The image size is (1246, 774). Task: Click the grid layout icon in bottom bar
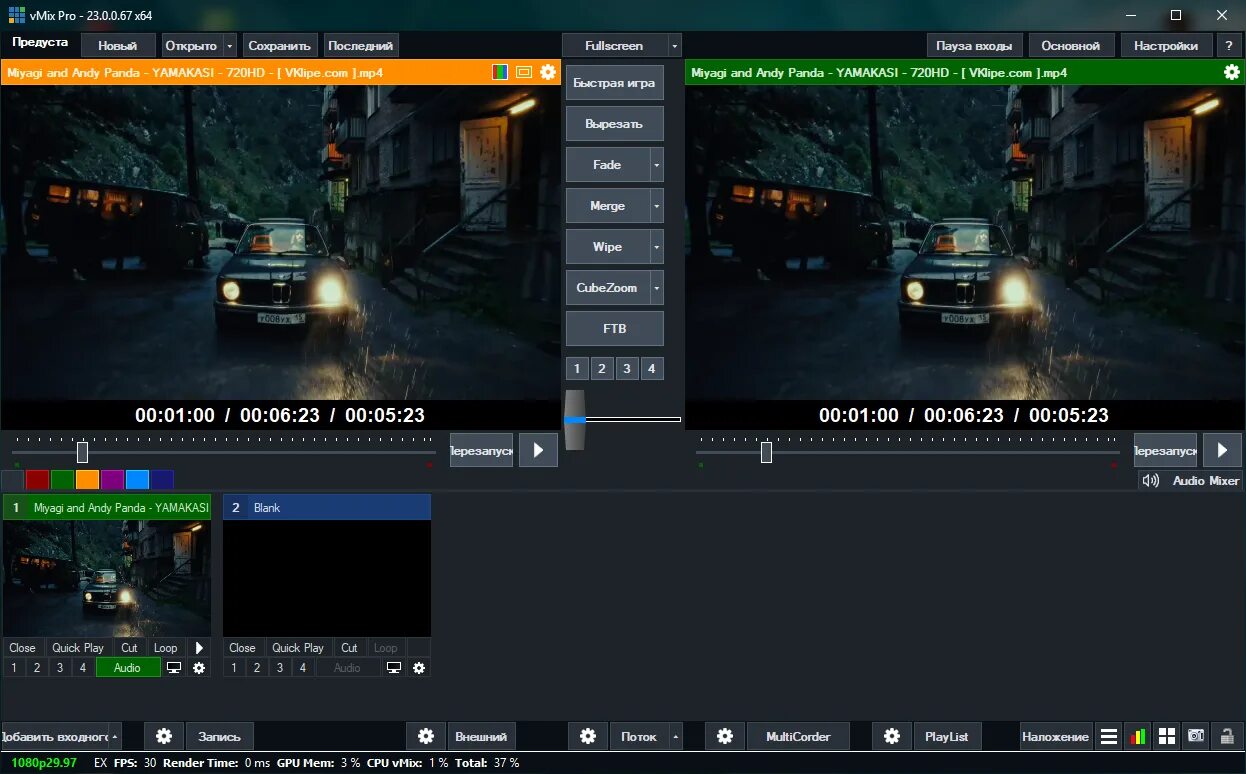point(1167,736)
